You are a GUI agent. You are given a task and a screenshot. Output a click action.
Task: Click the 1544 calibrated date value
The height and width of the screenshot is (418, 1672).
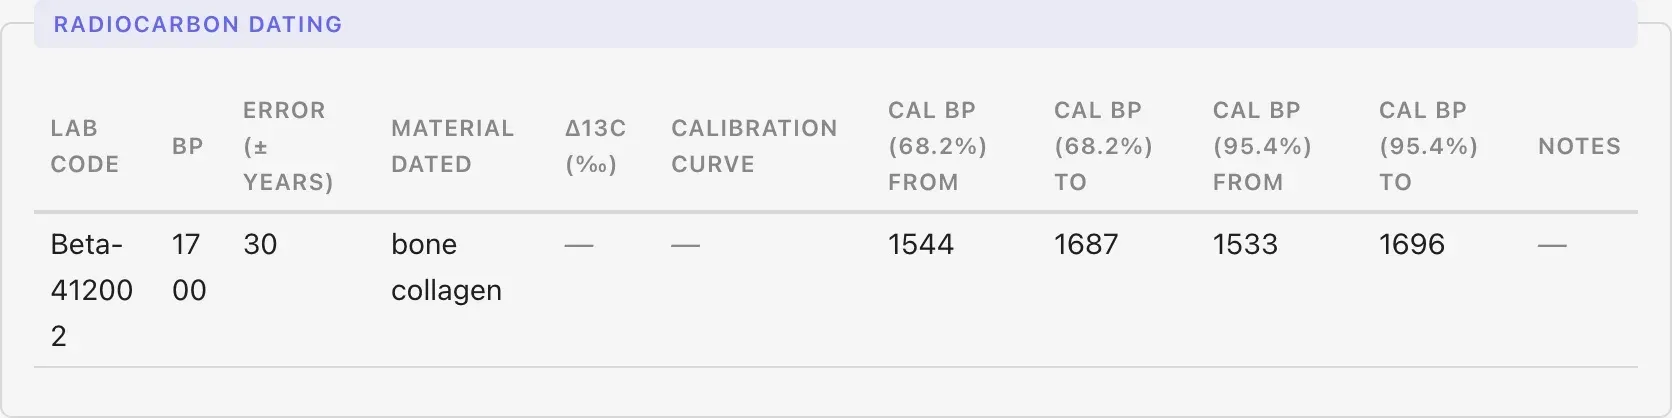[x=921, y=244]
